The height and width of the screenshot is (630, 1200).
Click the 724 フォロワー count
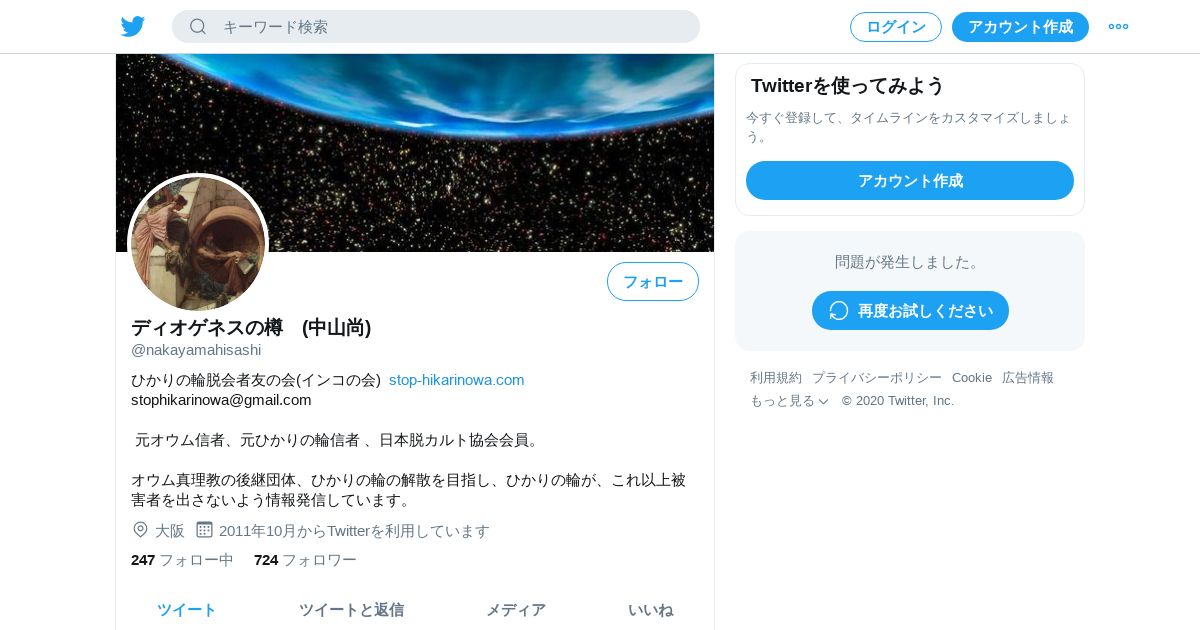coord(305,560)
